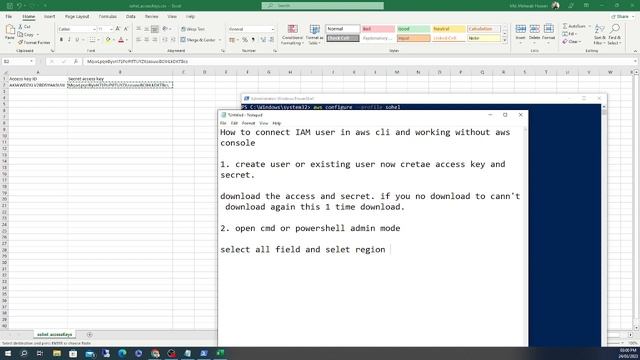Click the Decrease Decimal icon
This screenshot has height=360, width=640.
[272, 40]
